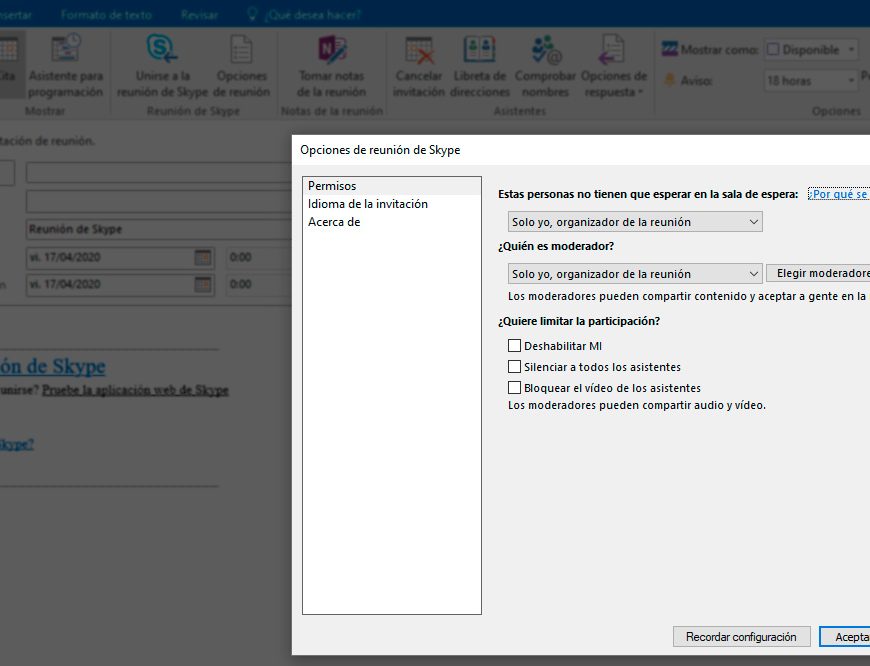Open Opciones de respuesta icon
The image size is (870, 666).
(x=611, y=49)
